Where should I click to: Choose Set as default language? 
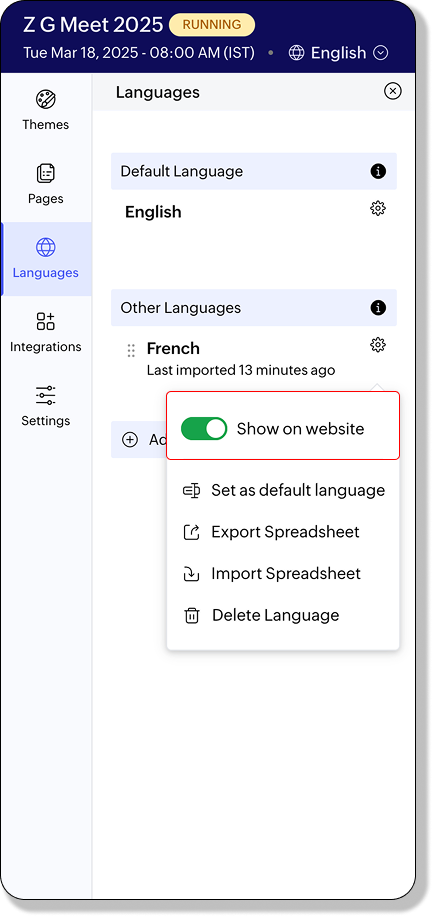tap(284, 490)
